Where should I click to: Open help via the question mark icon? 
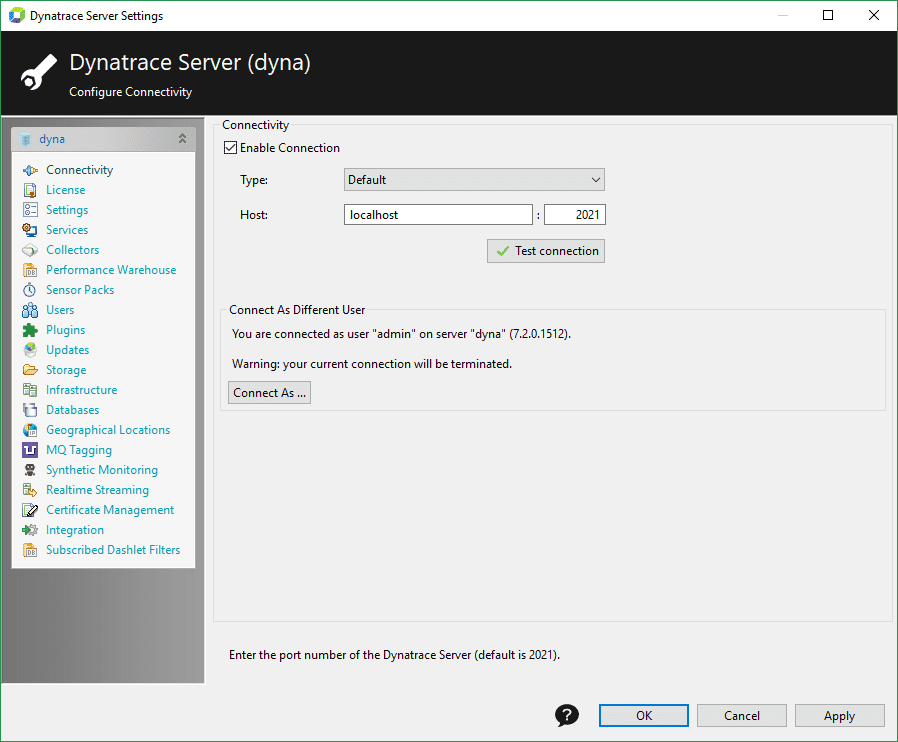coord(567,715)
